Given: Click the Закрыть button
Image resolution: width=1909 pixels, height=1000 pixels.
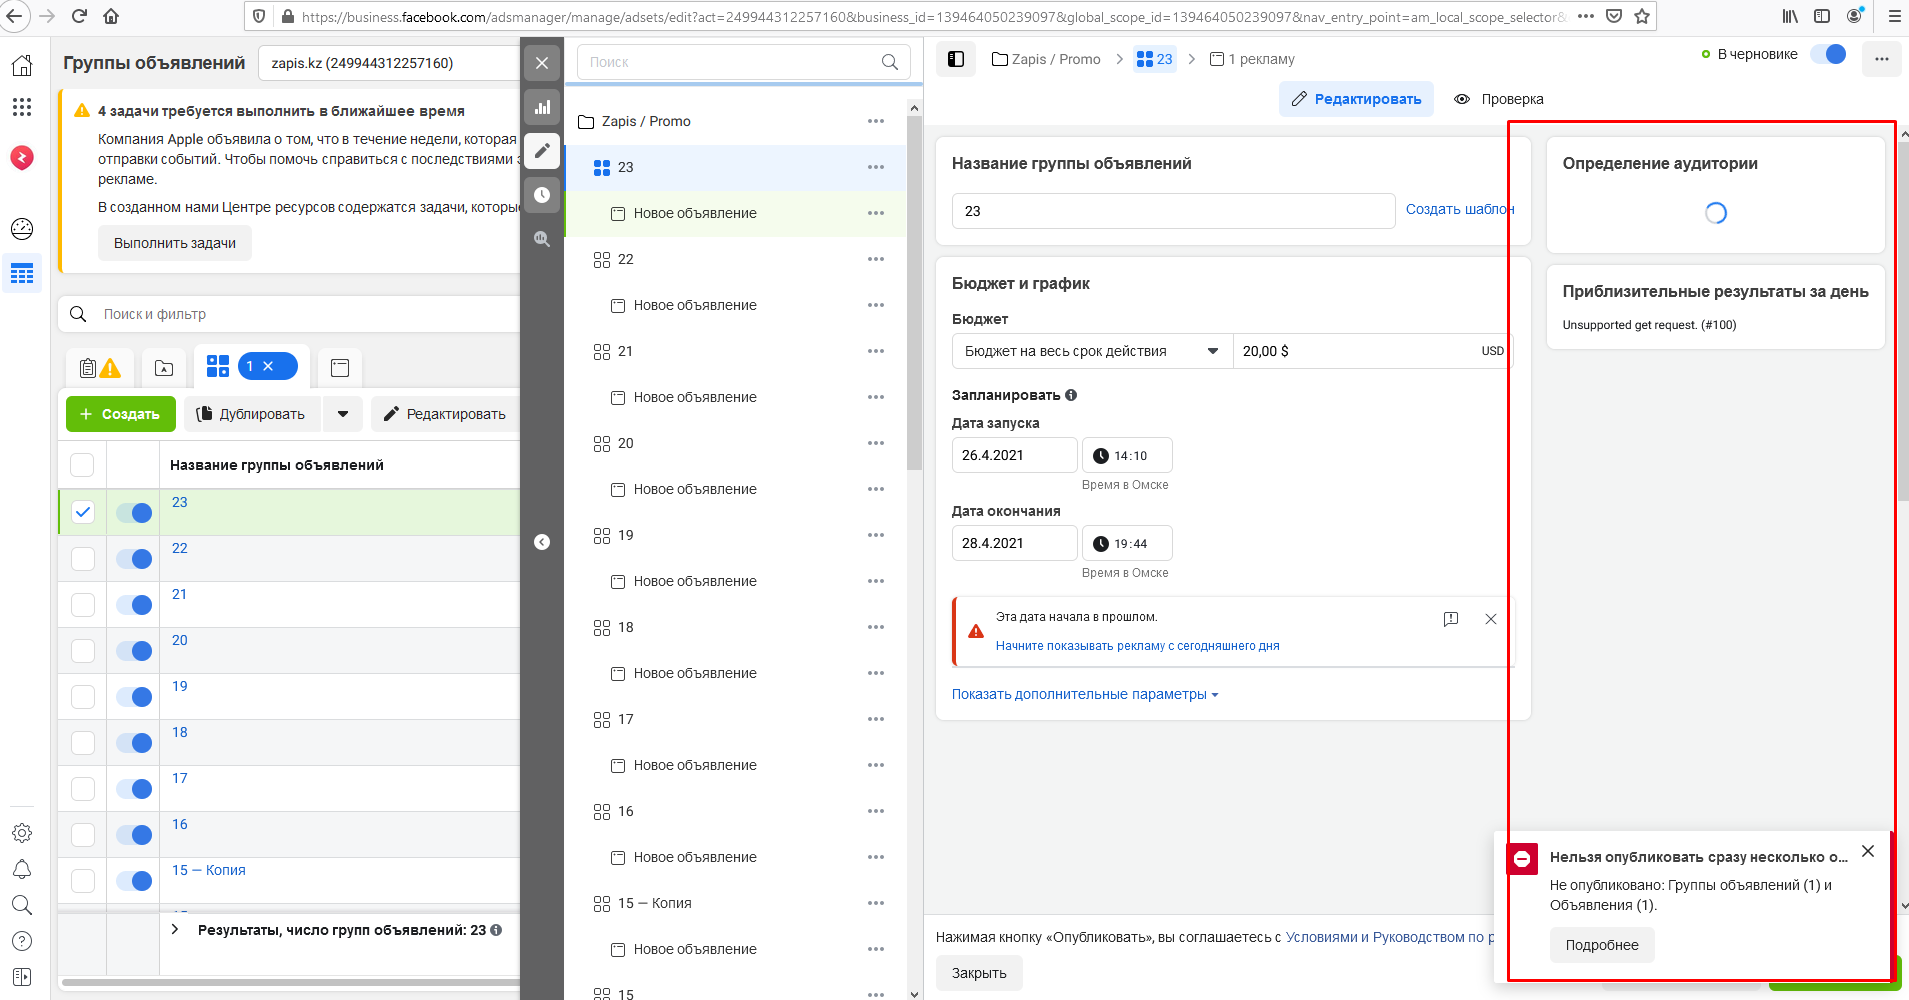Looking at the screenshot, I should pyautogui.click(x=979, y=973).
